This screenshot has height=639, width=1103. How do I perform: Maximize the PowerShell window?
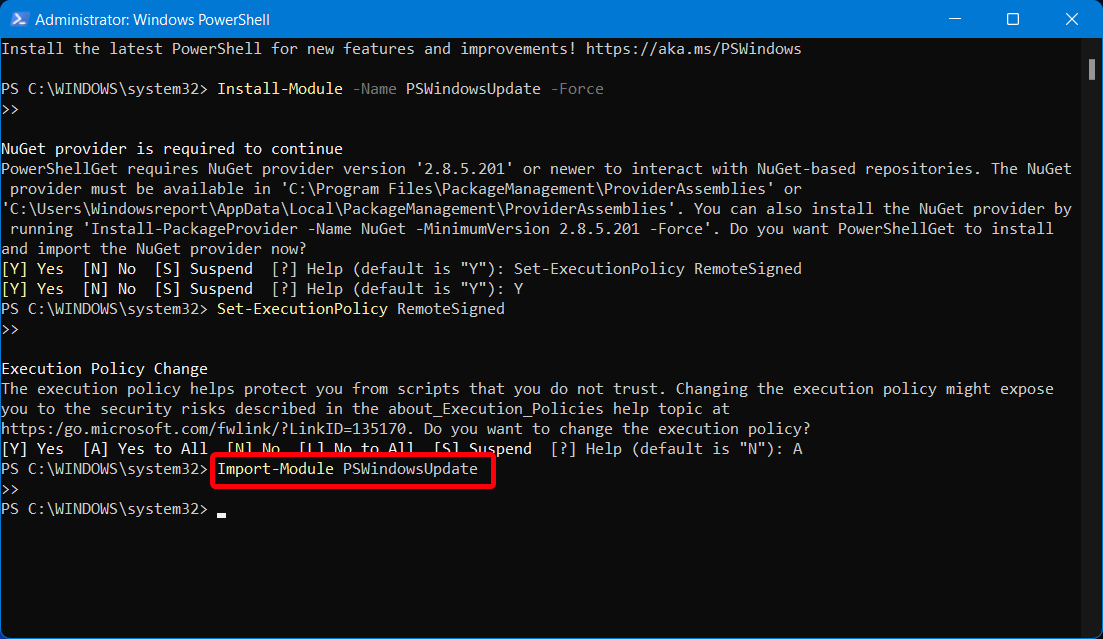point(1013,19)
